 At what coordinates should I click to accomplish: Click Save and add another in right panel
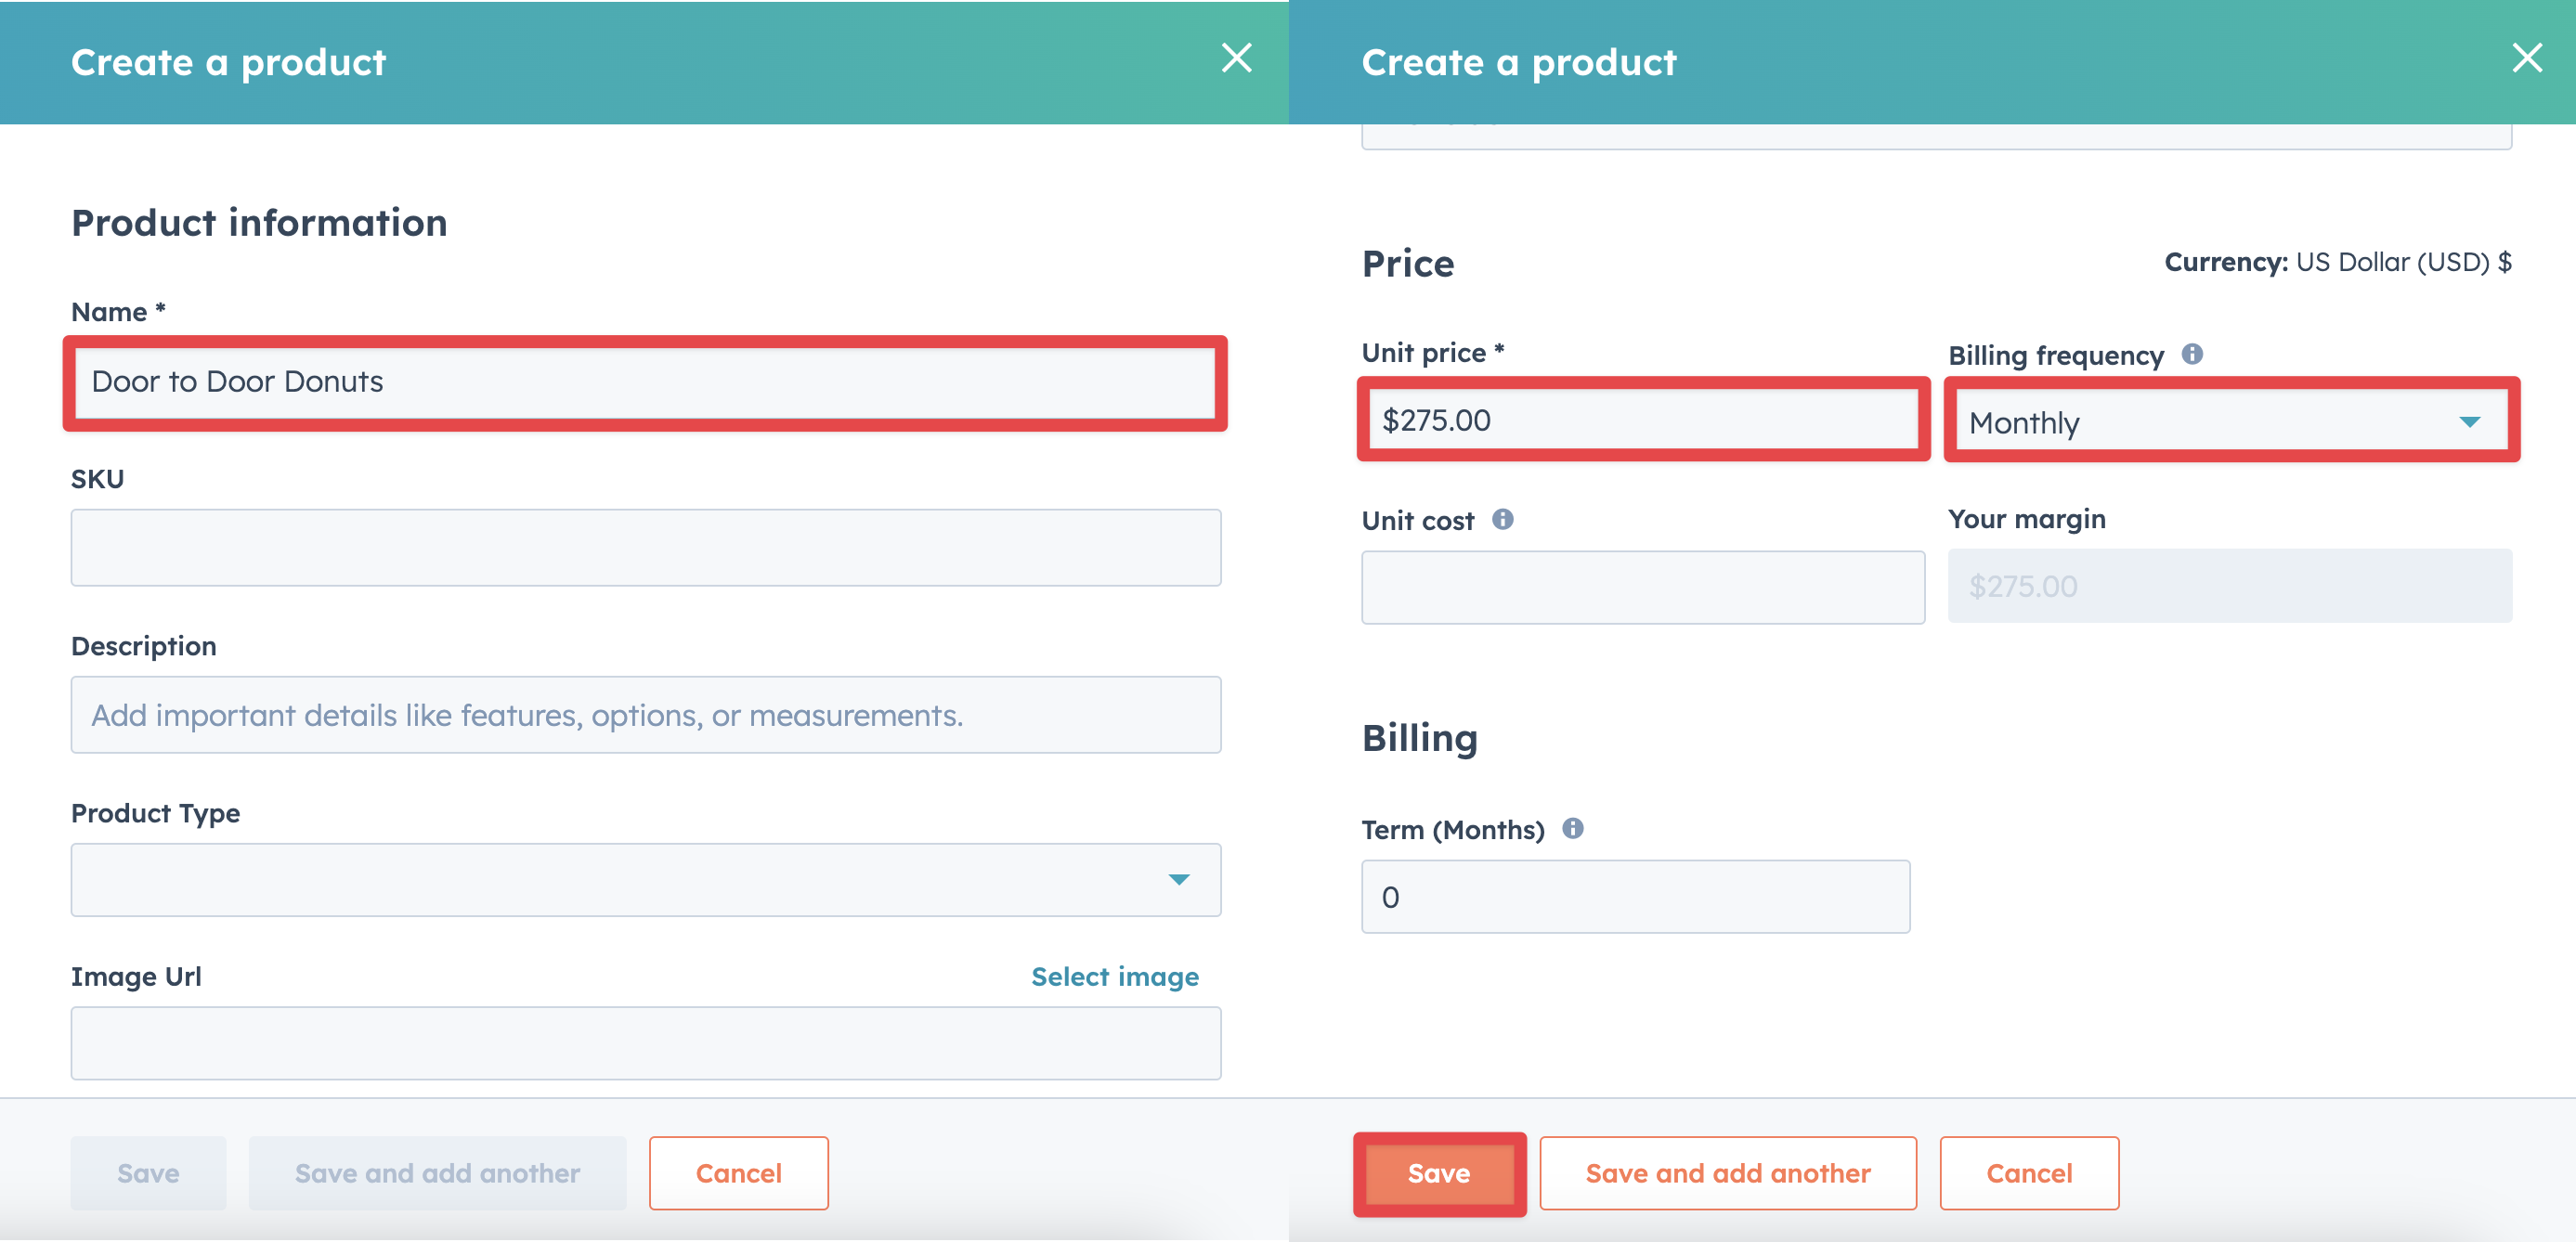click(1727, 1173)
